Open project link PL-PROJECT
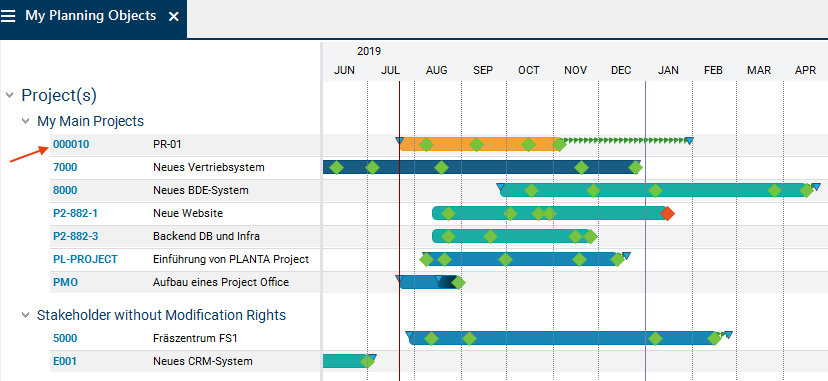 coord(85,259)
